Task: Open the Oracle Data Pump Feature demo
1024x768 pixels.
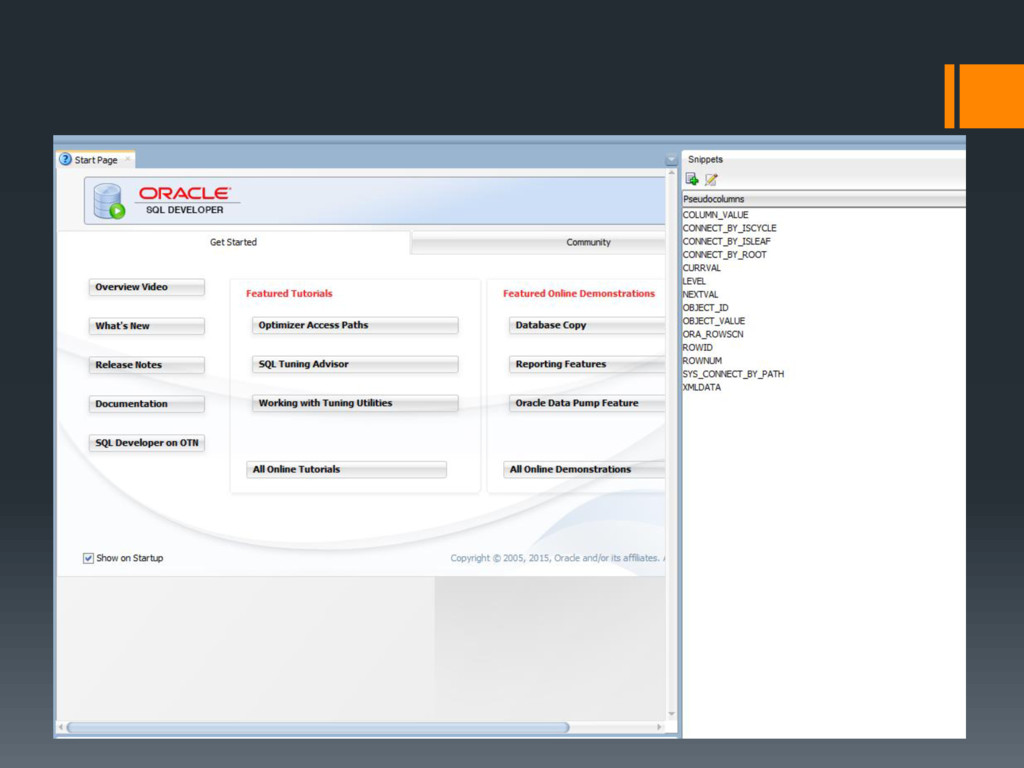Action: pyautogui.click(x=586, y=404)
